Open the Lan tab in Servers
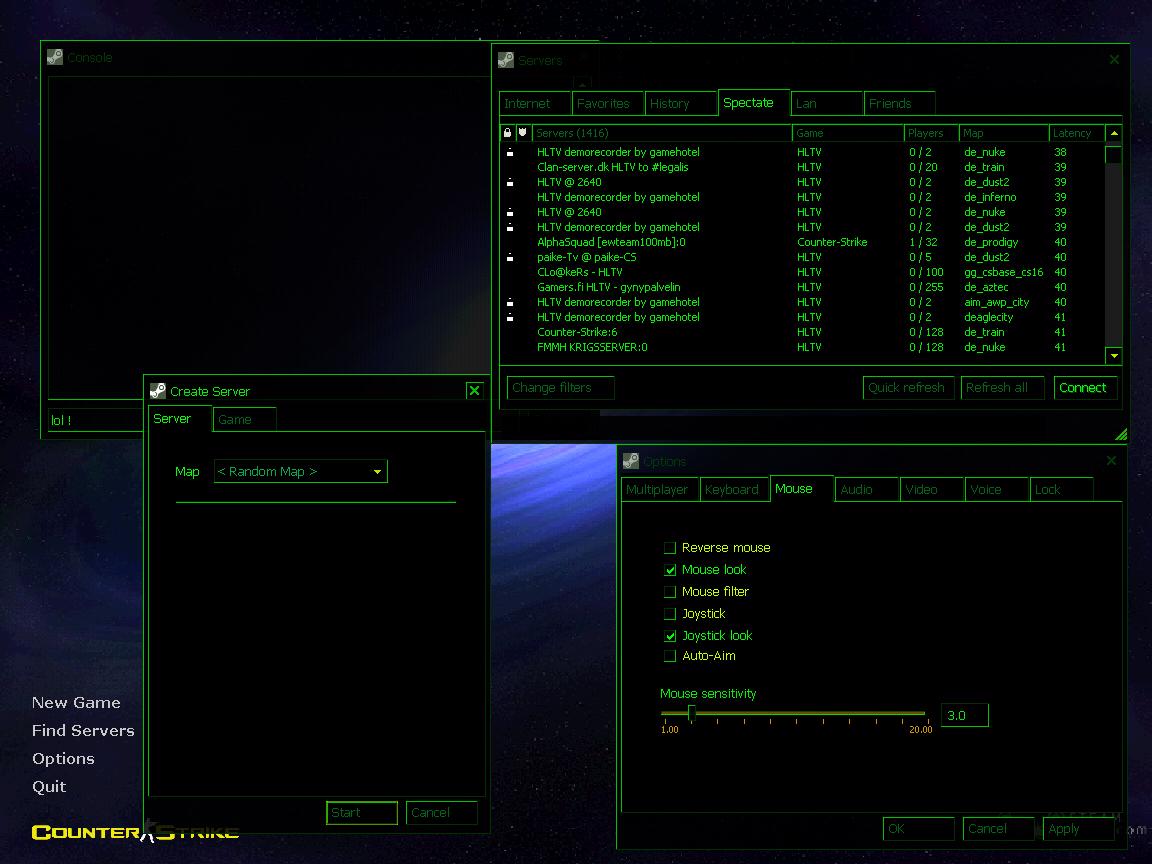Image resolution: width=1152 pixels, height=864 pixels. coord(827,104)
